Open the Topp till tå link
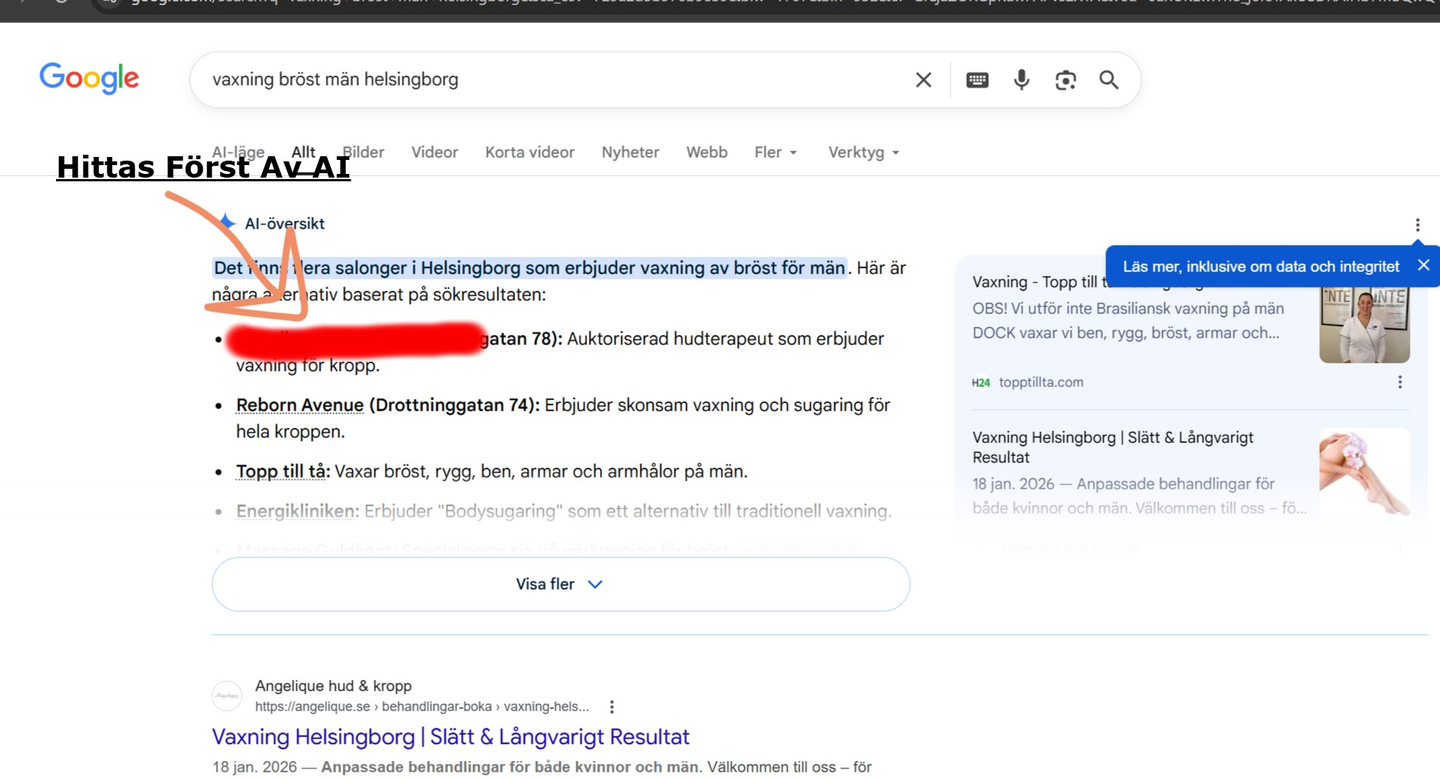 click(281, 471)
